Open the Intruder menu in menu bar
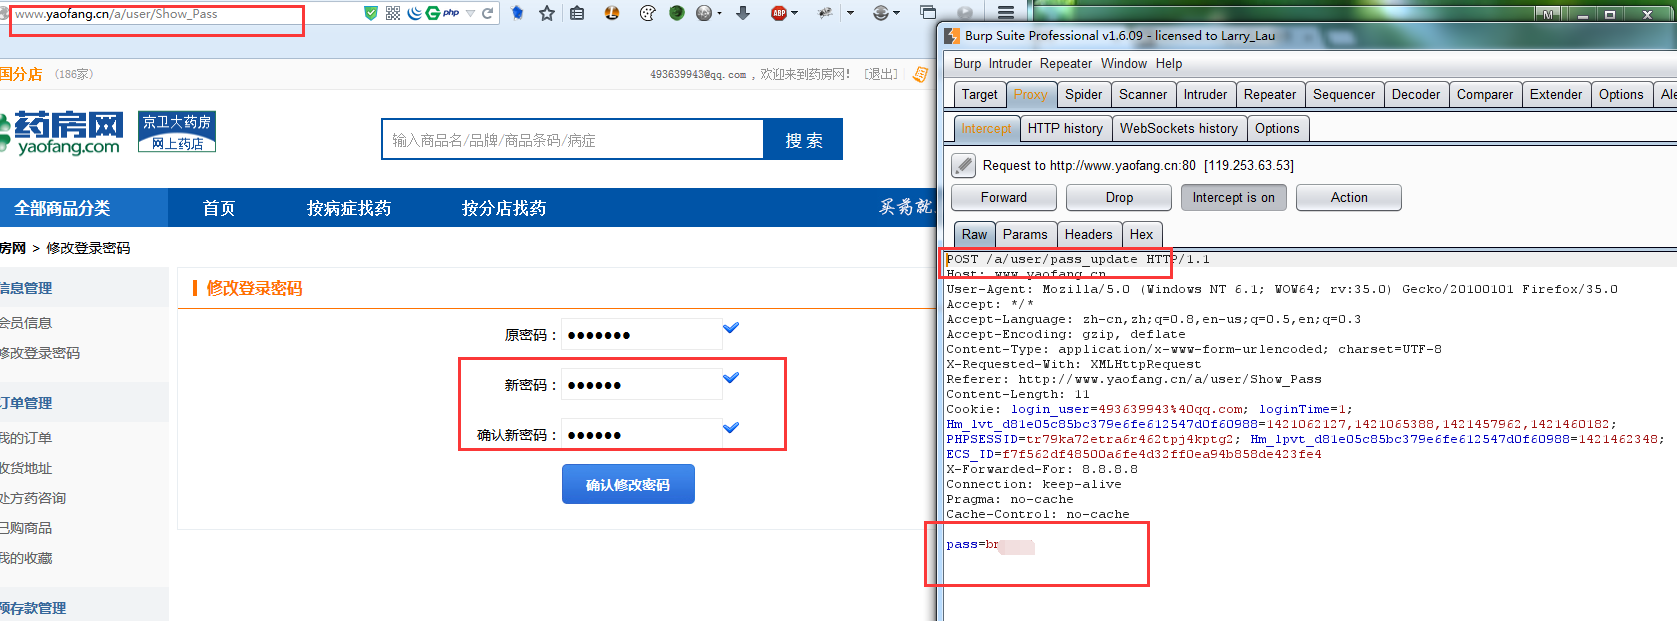Viewport: 1677px width, 621px height. 1010,63
